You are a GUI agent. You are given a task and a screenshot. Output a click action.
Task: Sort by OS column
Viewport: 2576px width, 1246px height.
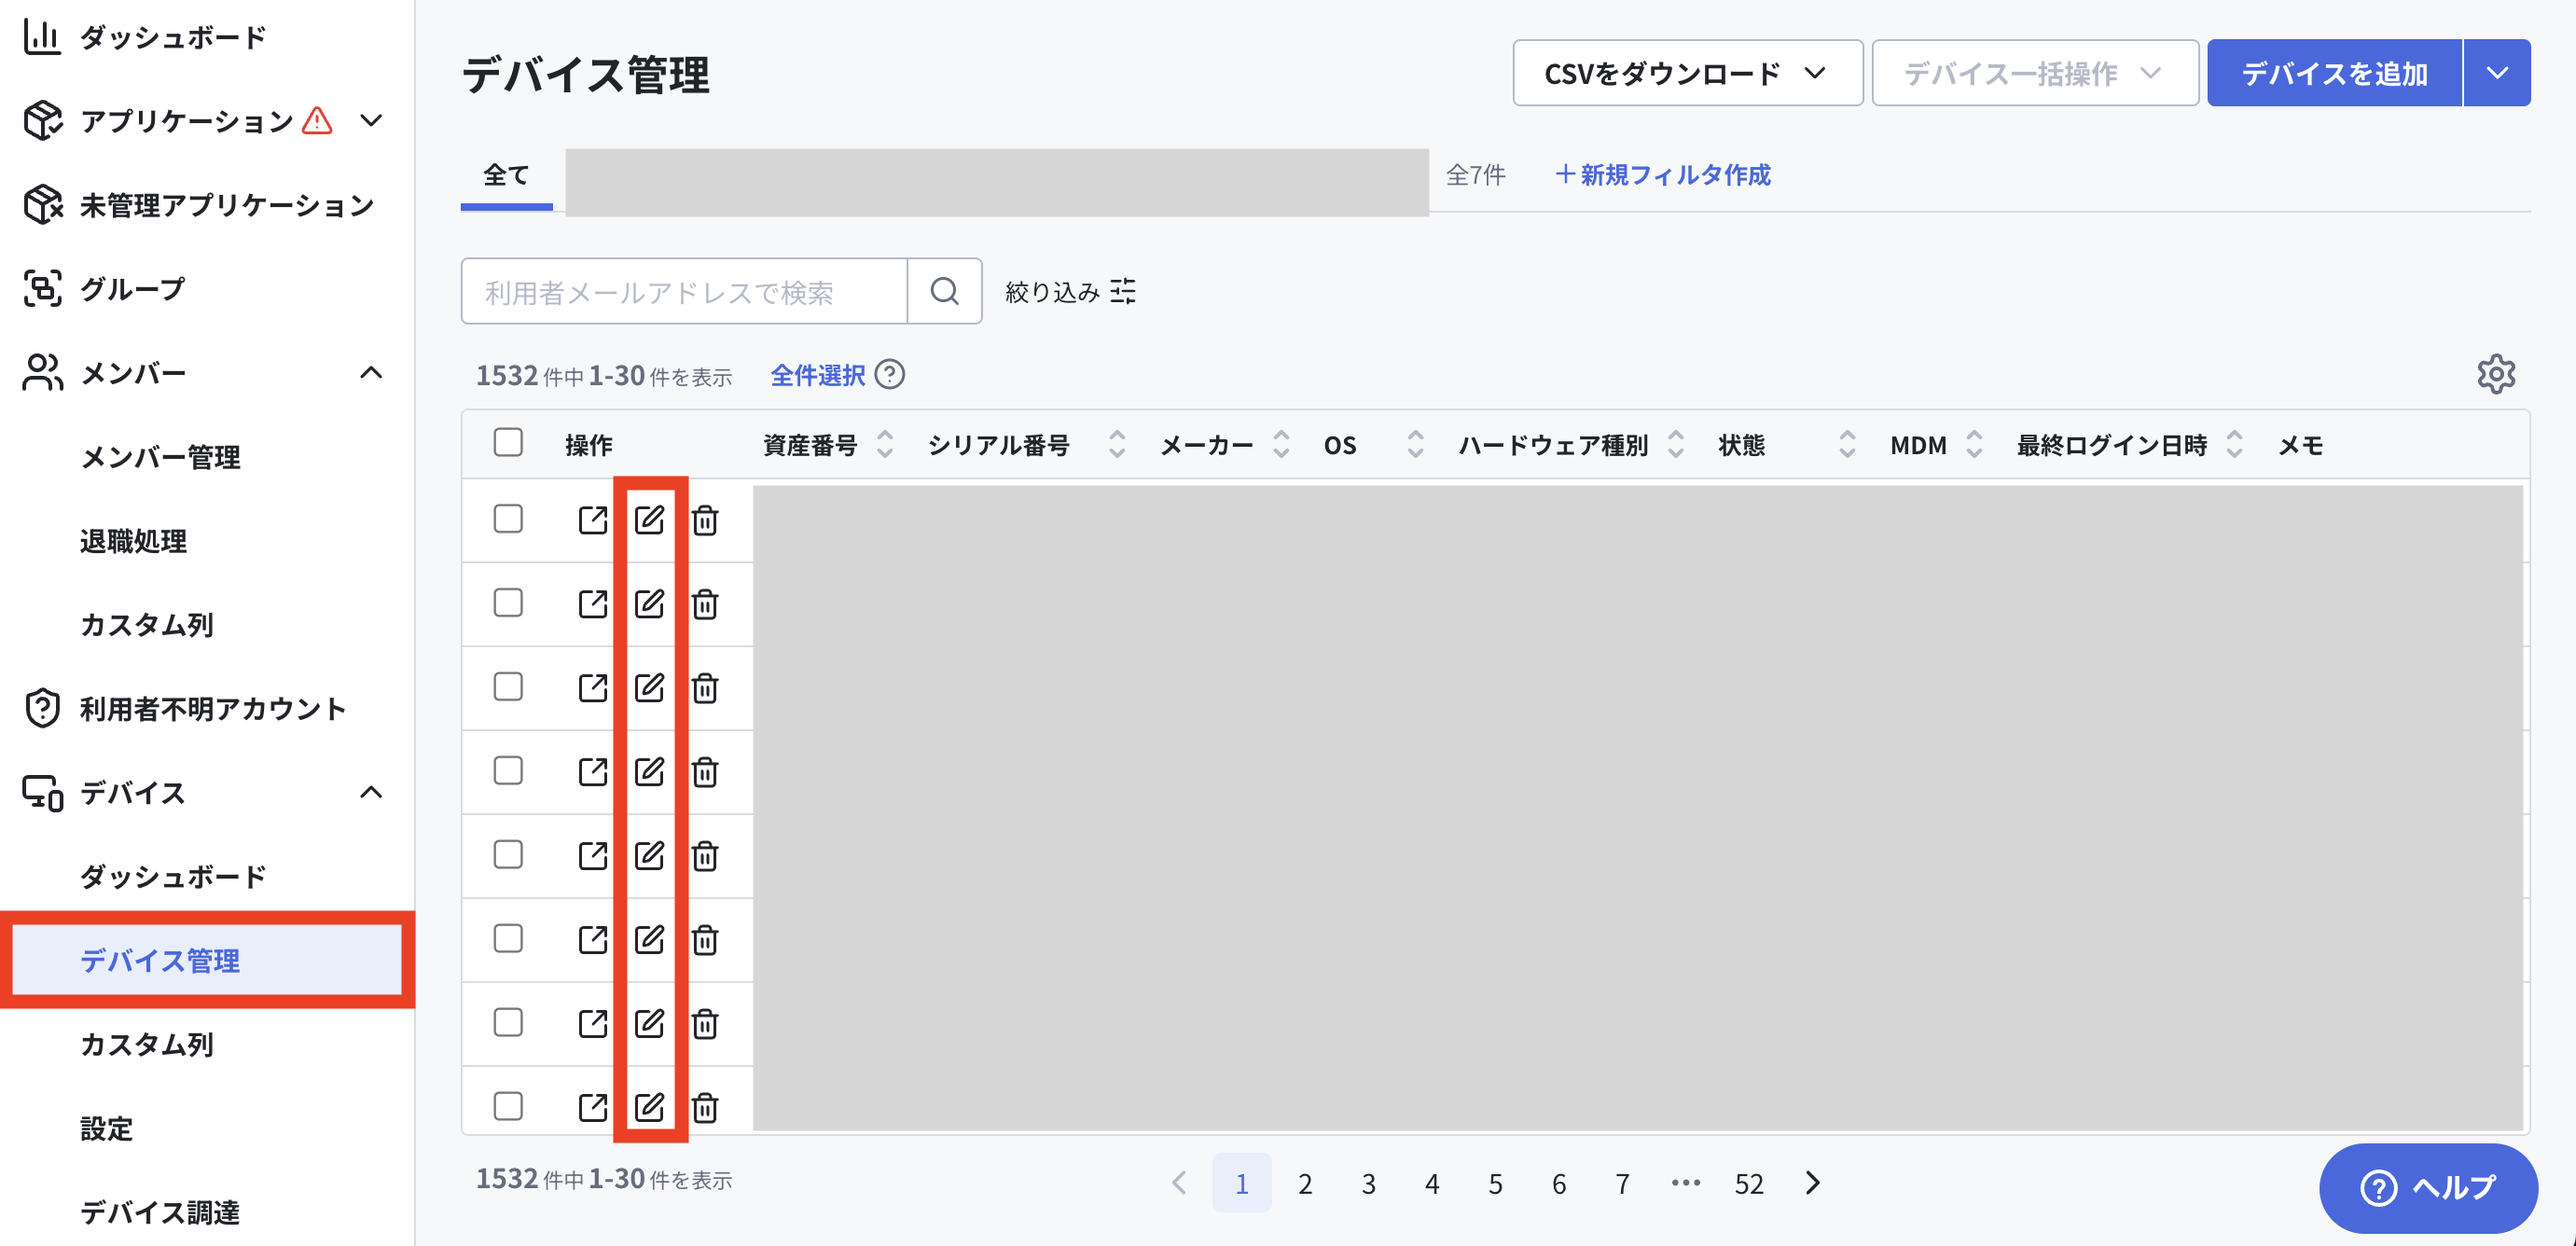pyautogui.click(x=1415, y=444)
